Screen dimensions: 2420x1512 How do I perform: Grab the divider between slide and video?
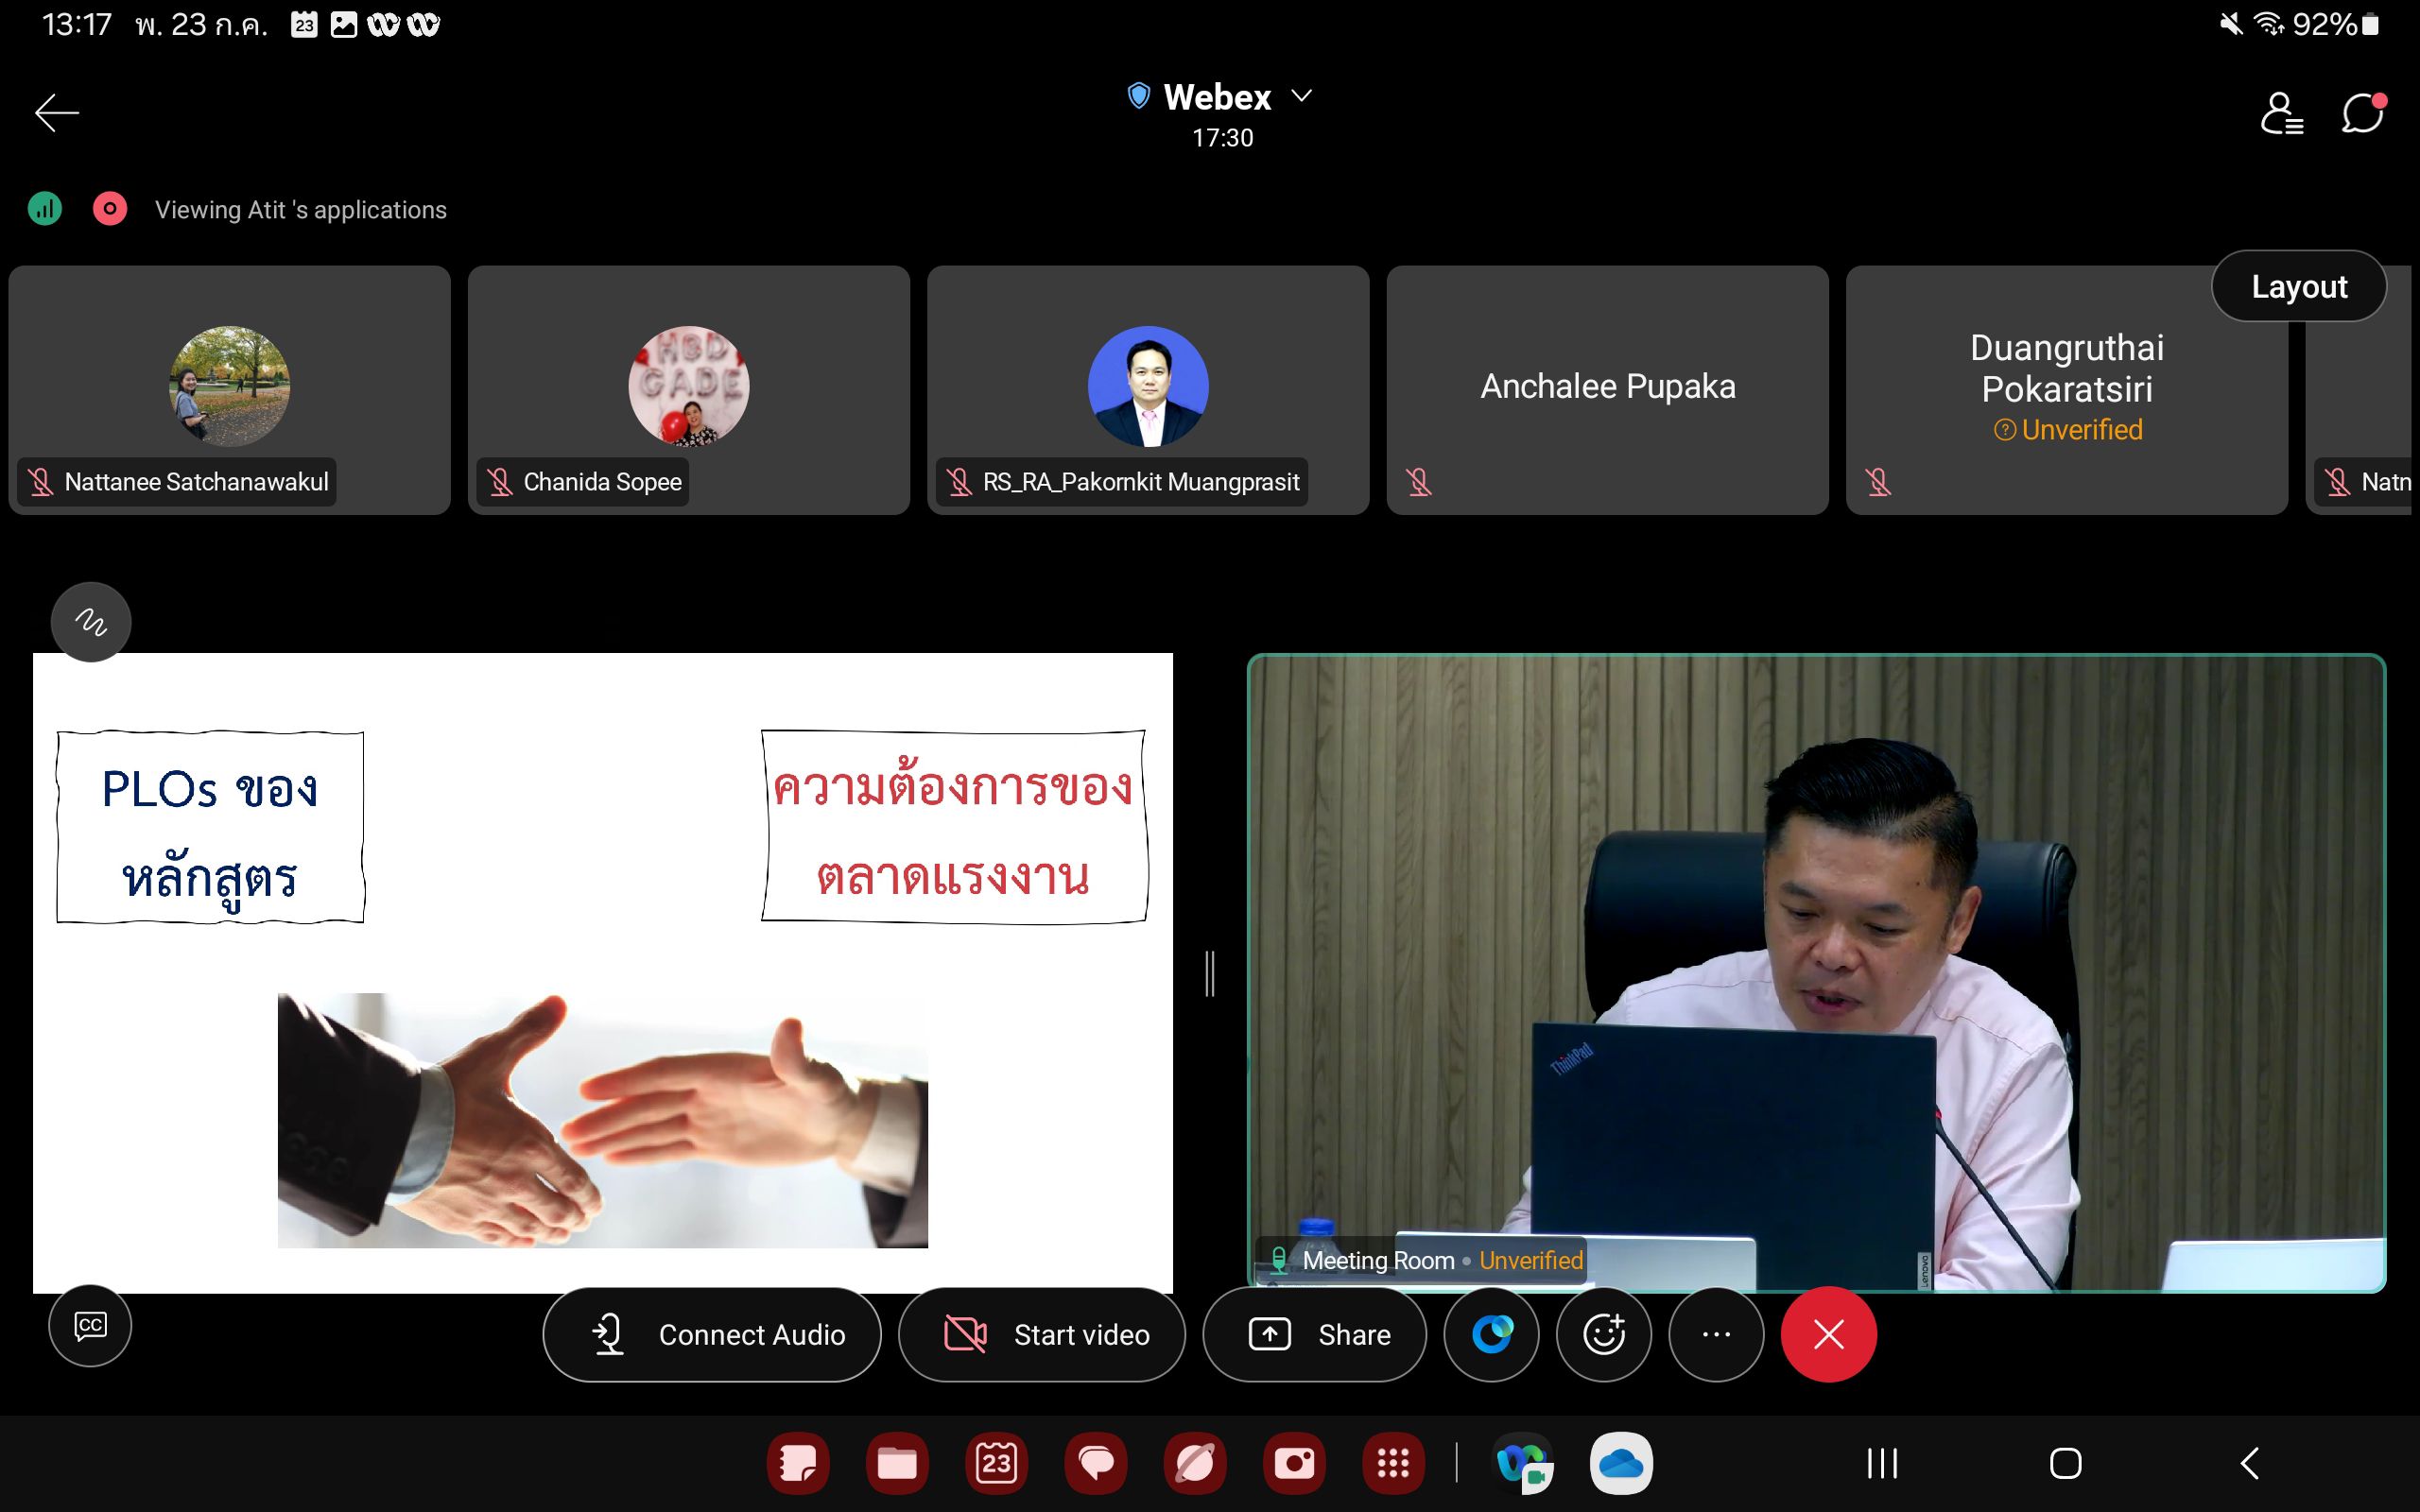pyautogui.click(x=1210, y=973)
